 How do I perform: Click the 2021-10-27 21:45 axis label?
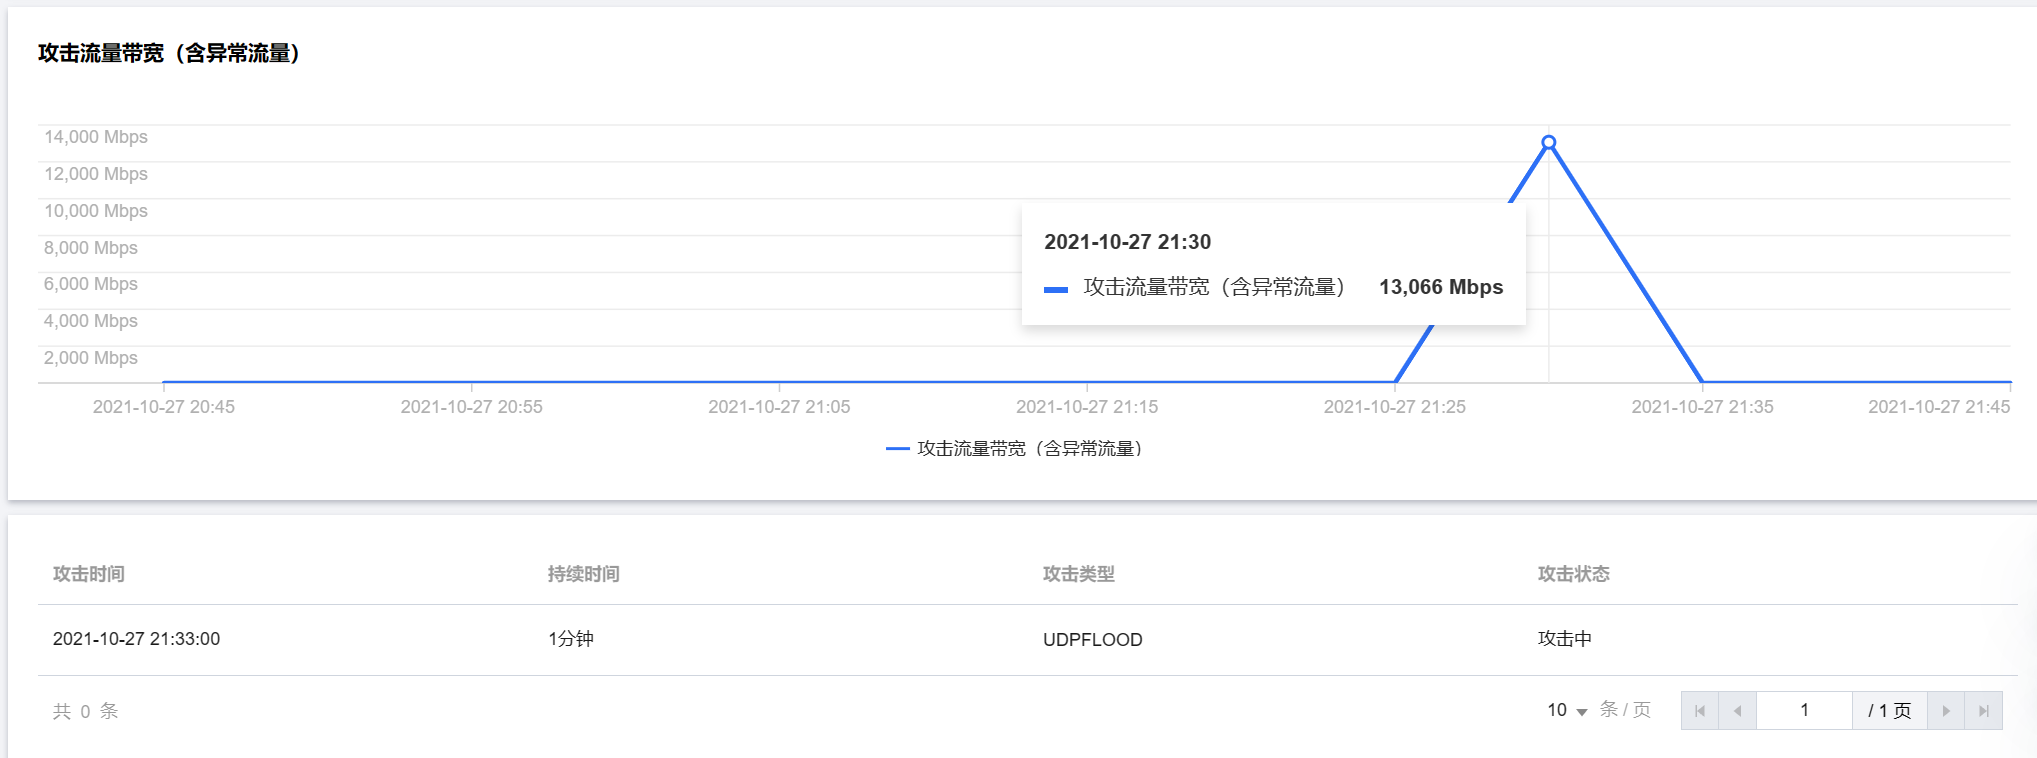1939,407
